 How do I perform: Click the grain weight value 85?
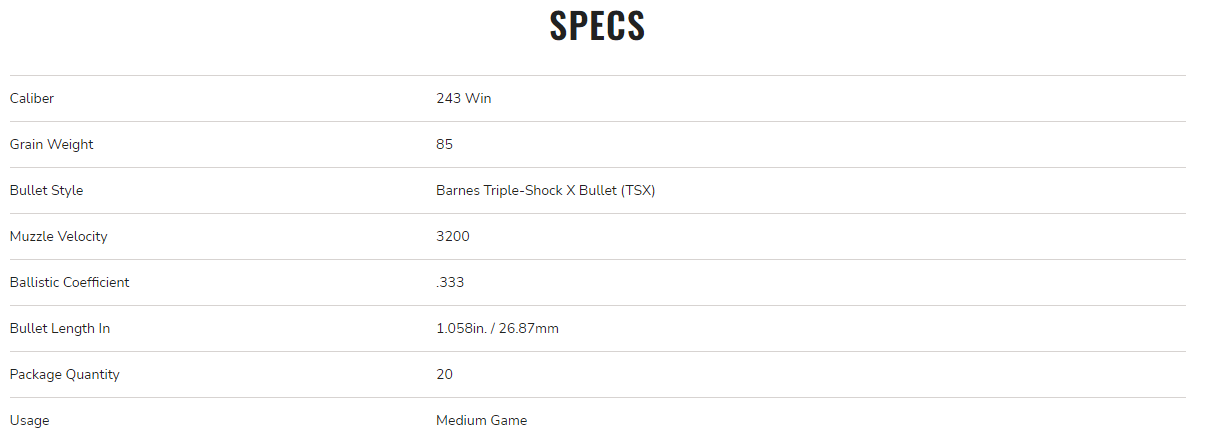445,144
